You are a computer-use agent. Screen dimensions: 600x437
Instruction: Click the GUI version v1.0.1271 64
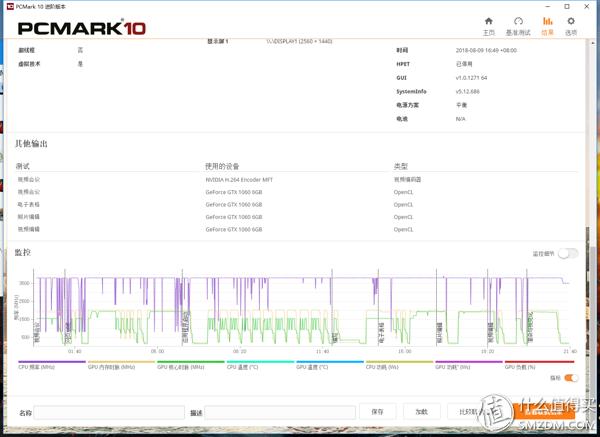tap(471, 78)
